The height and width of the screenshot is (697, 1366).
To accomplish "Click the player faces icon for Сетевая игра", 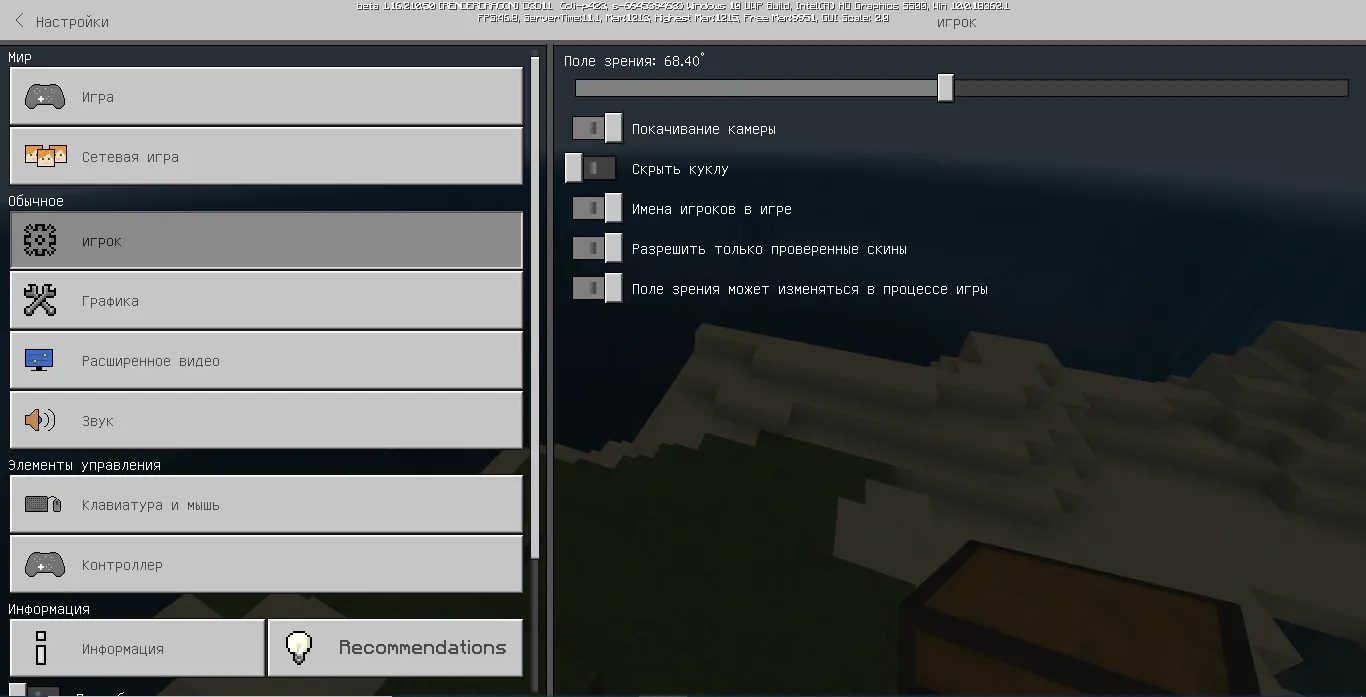I will [x=44, y=157].
